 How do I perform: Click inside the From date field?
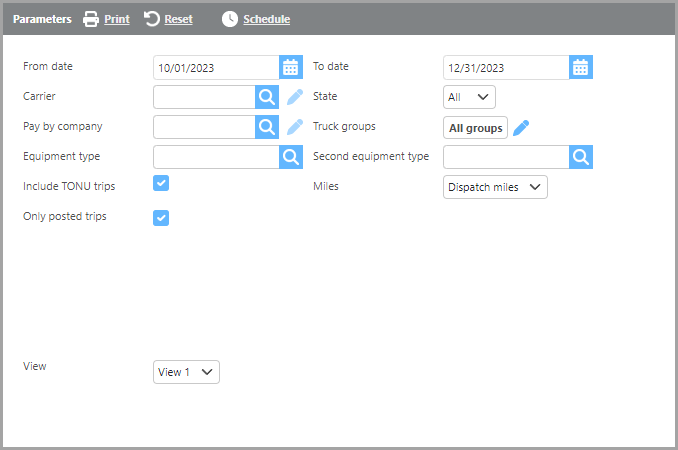pos(216,67)
